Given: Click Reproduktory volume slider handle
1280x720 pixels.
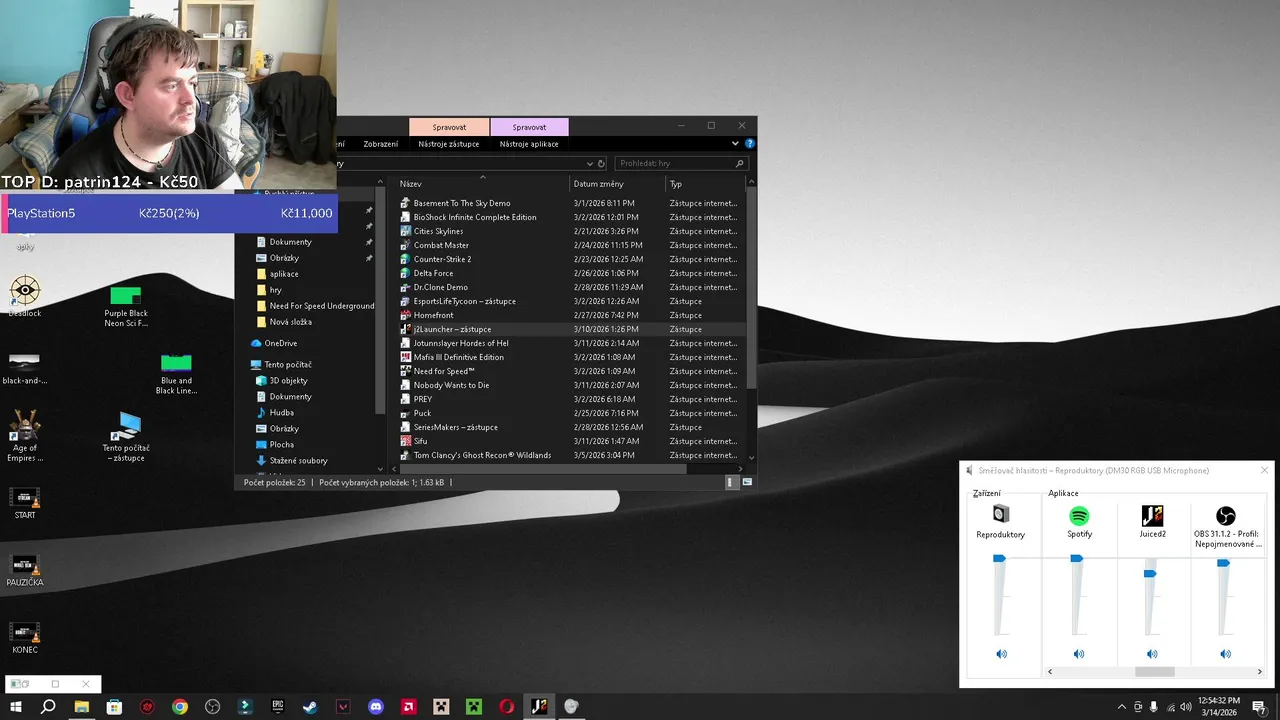Looking at the screenshot, I should point(999,559).
